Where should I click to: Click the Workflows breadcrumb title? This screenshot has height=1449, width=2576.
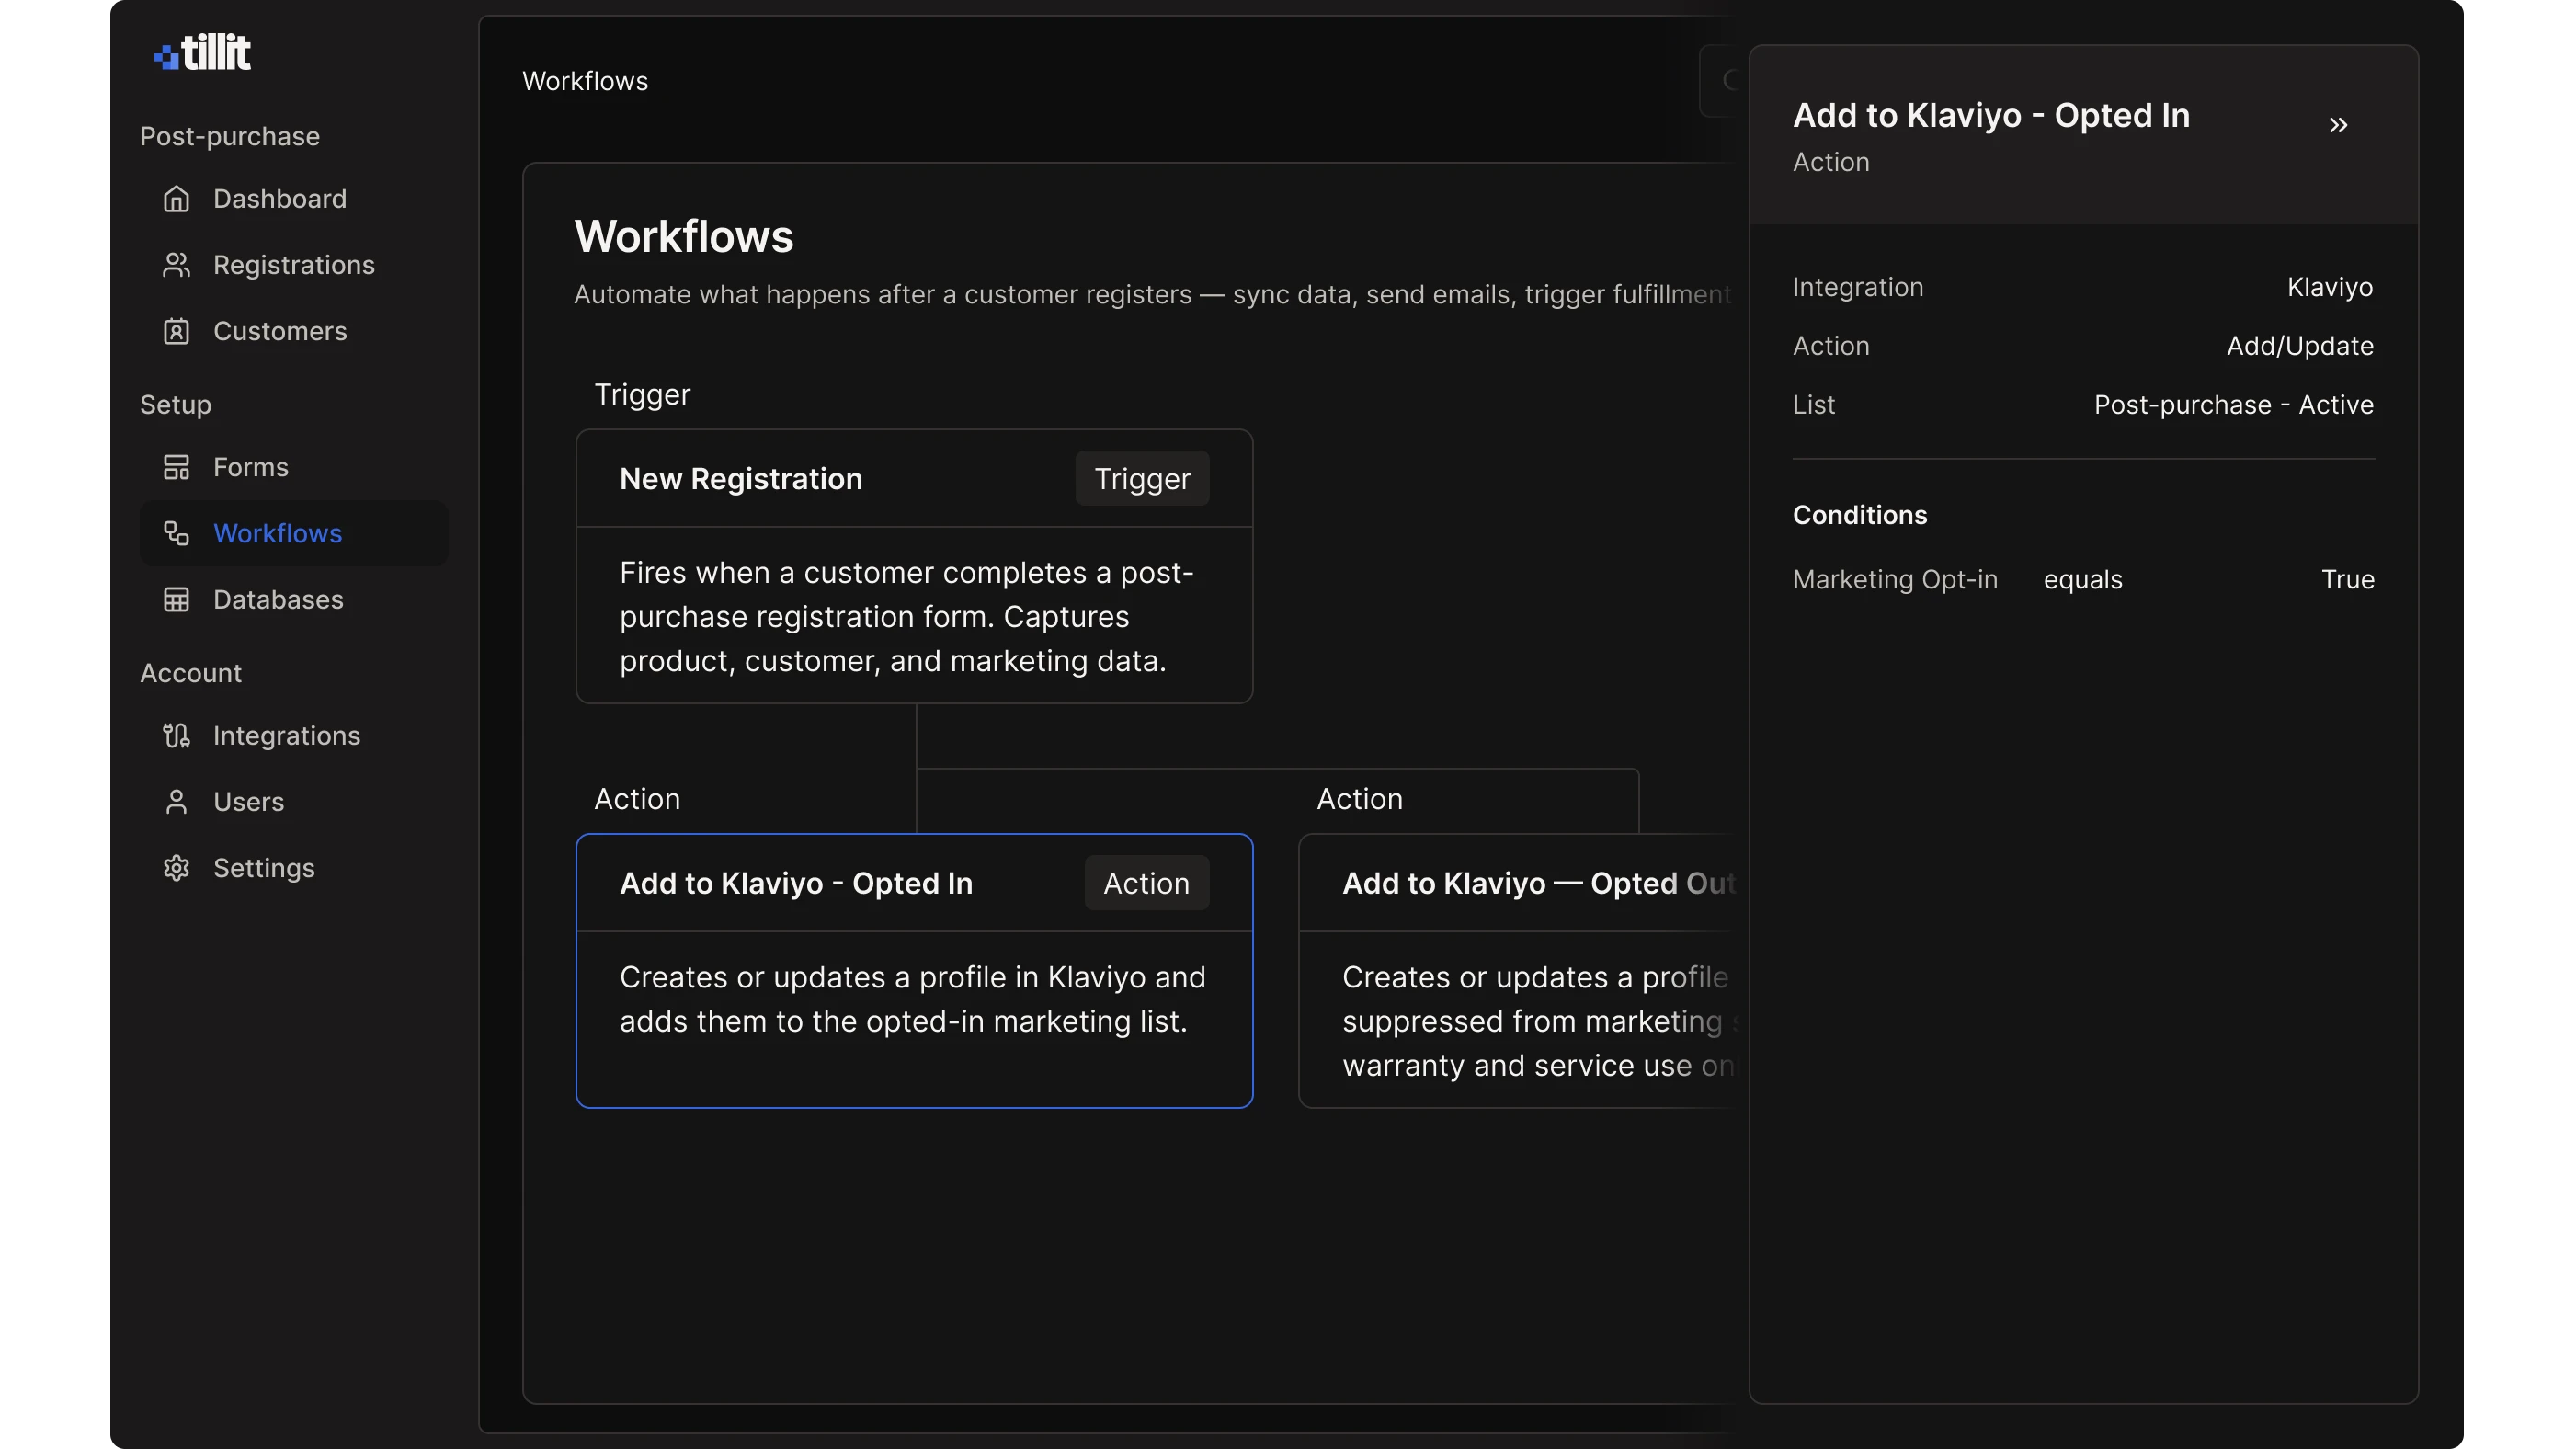pyautogui.click(x=585, y=81)
